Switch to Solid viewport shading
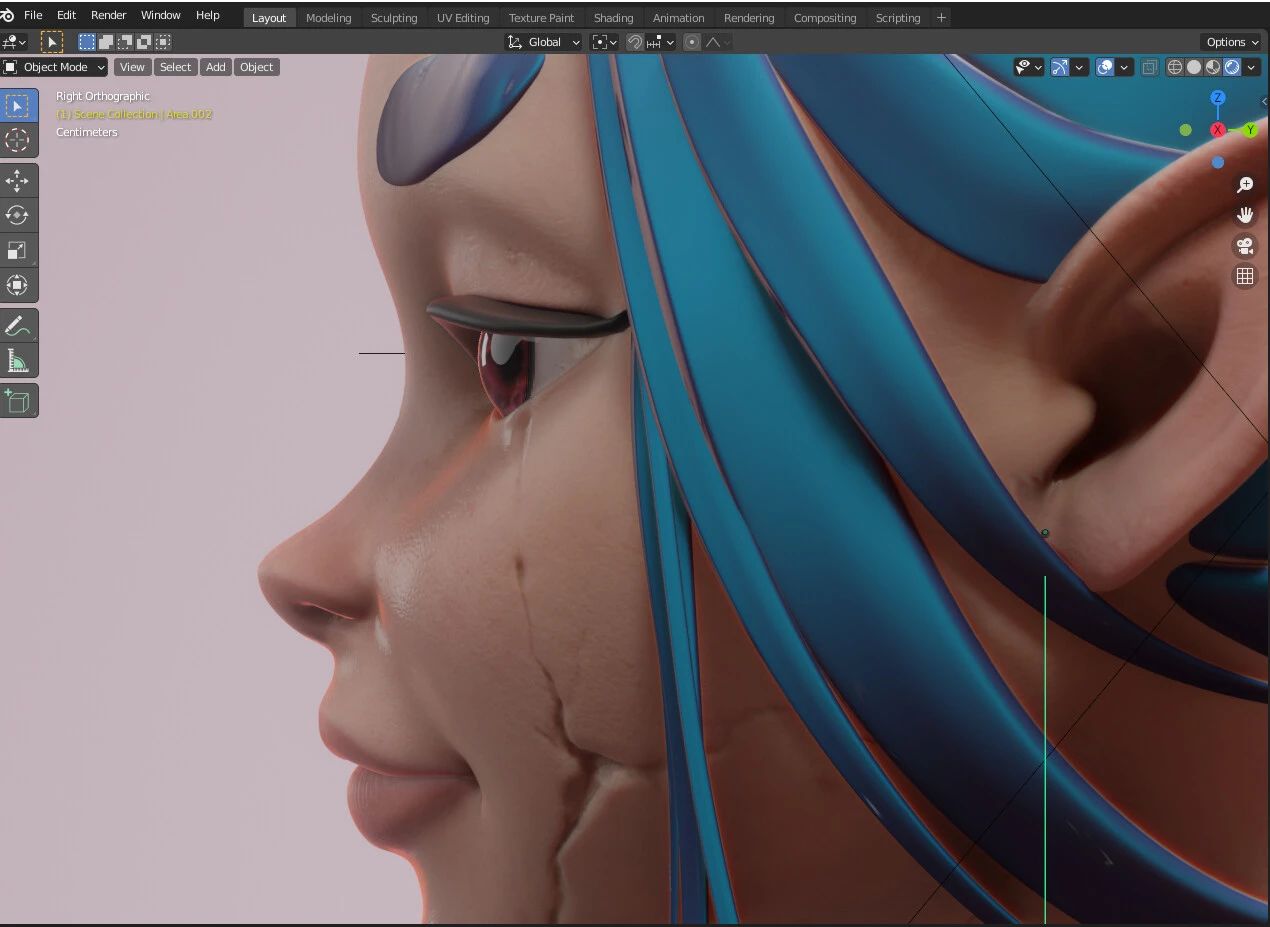The image size is (1270, 927). (x=1194, y=67)
